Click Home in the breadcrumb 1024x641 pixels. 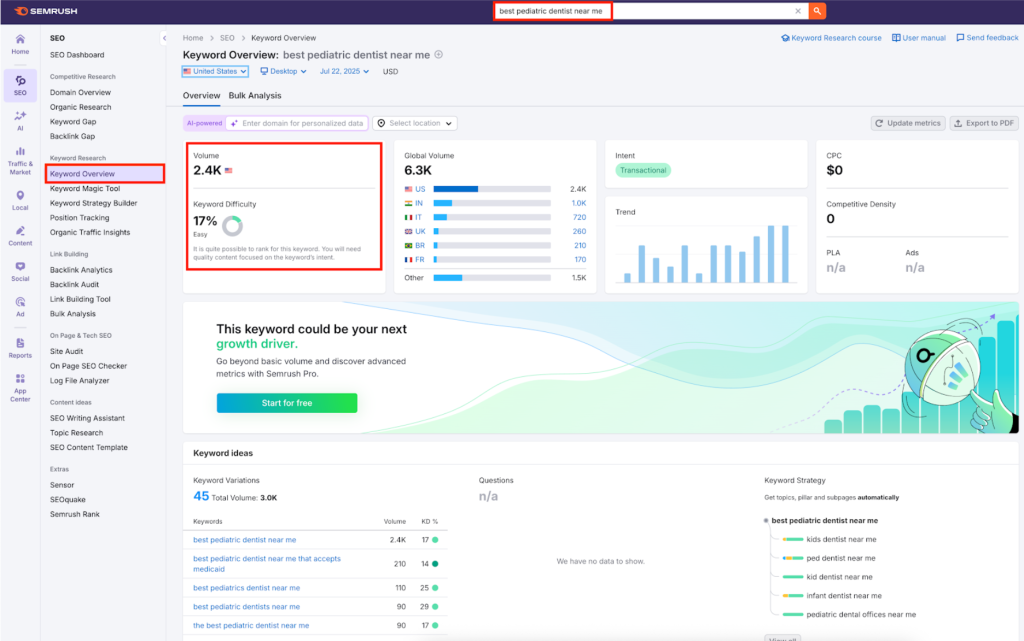[x=193, y=38]
